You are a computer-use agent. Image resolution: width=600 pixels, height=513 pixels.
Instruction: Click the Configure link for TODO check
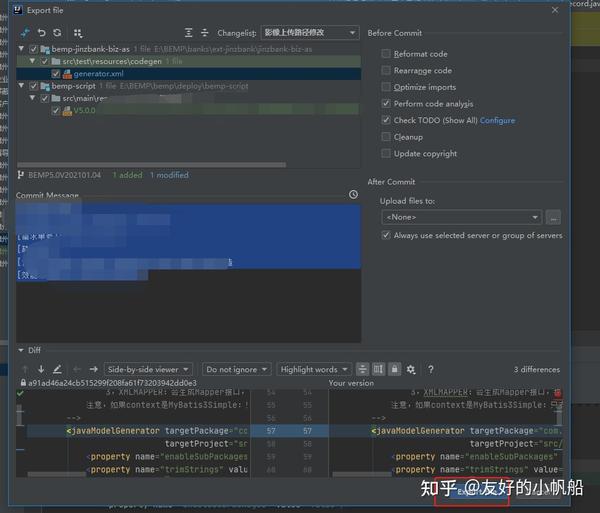tap(497, 121)
